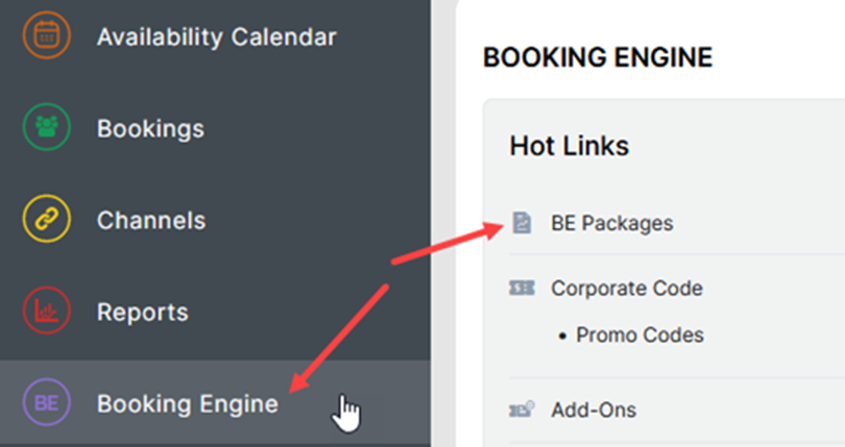Click the Add-Ons icon in Hot Links
Image resolution: width=845 pixels, height=447 pixels.
point(521,410)
